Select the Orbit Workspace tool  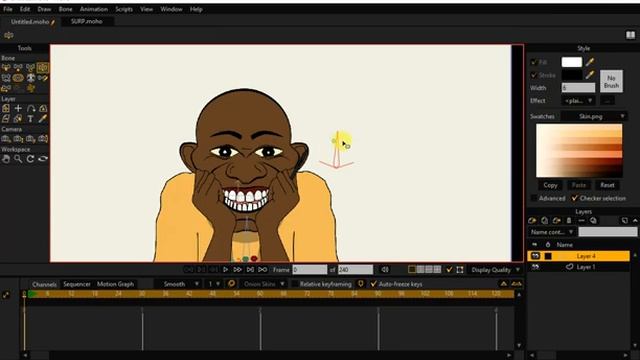pyautogui.click(x=43, y=159)
